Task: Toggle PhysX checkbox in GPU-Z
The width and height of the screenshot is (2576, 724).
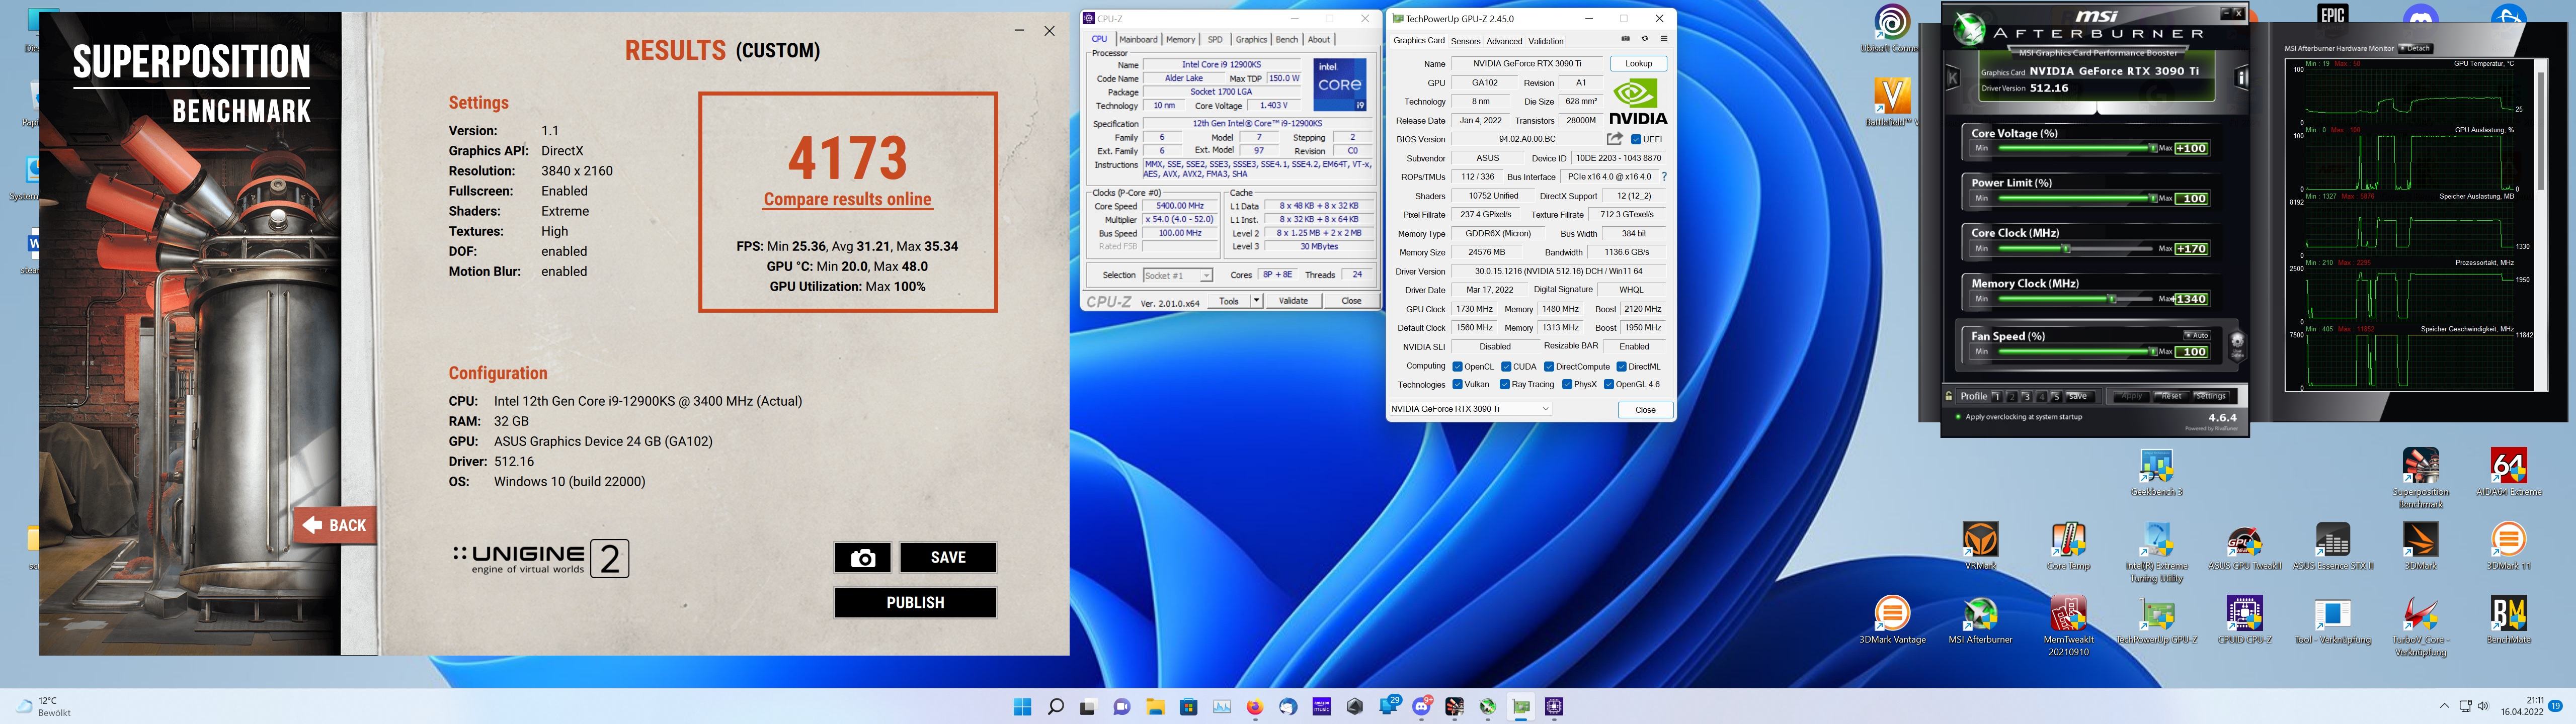Action: [x=1566, y=385]
